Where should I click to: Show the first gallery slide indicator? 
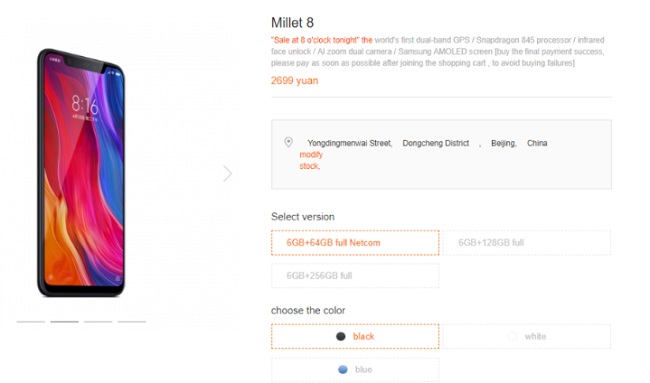coord(31,322)
